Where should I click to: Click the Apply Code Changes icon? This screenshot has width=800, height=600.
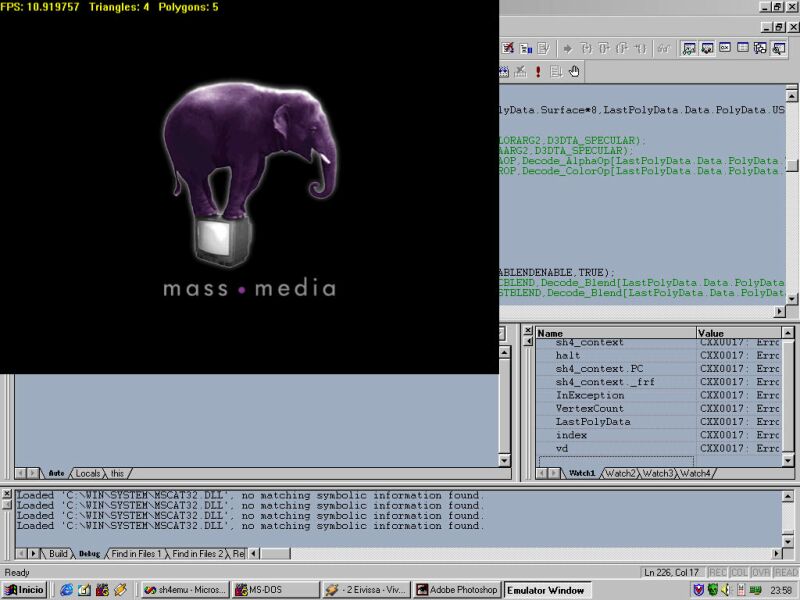click(x=543, y=48)
